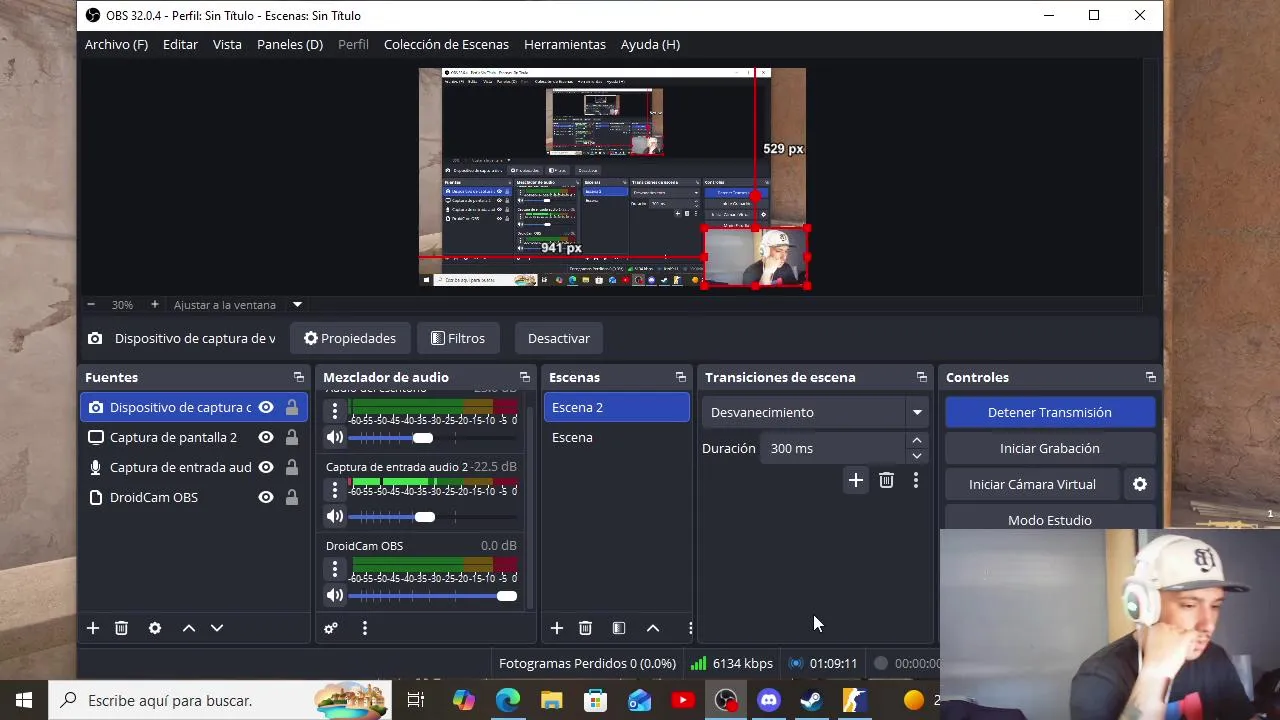Hide Captura de entrada audio source

click(x=266, y=467)
